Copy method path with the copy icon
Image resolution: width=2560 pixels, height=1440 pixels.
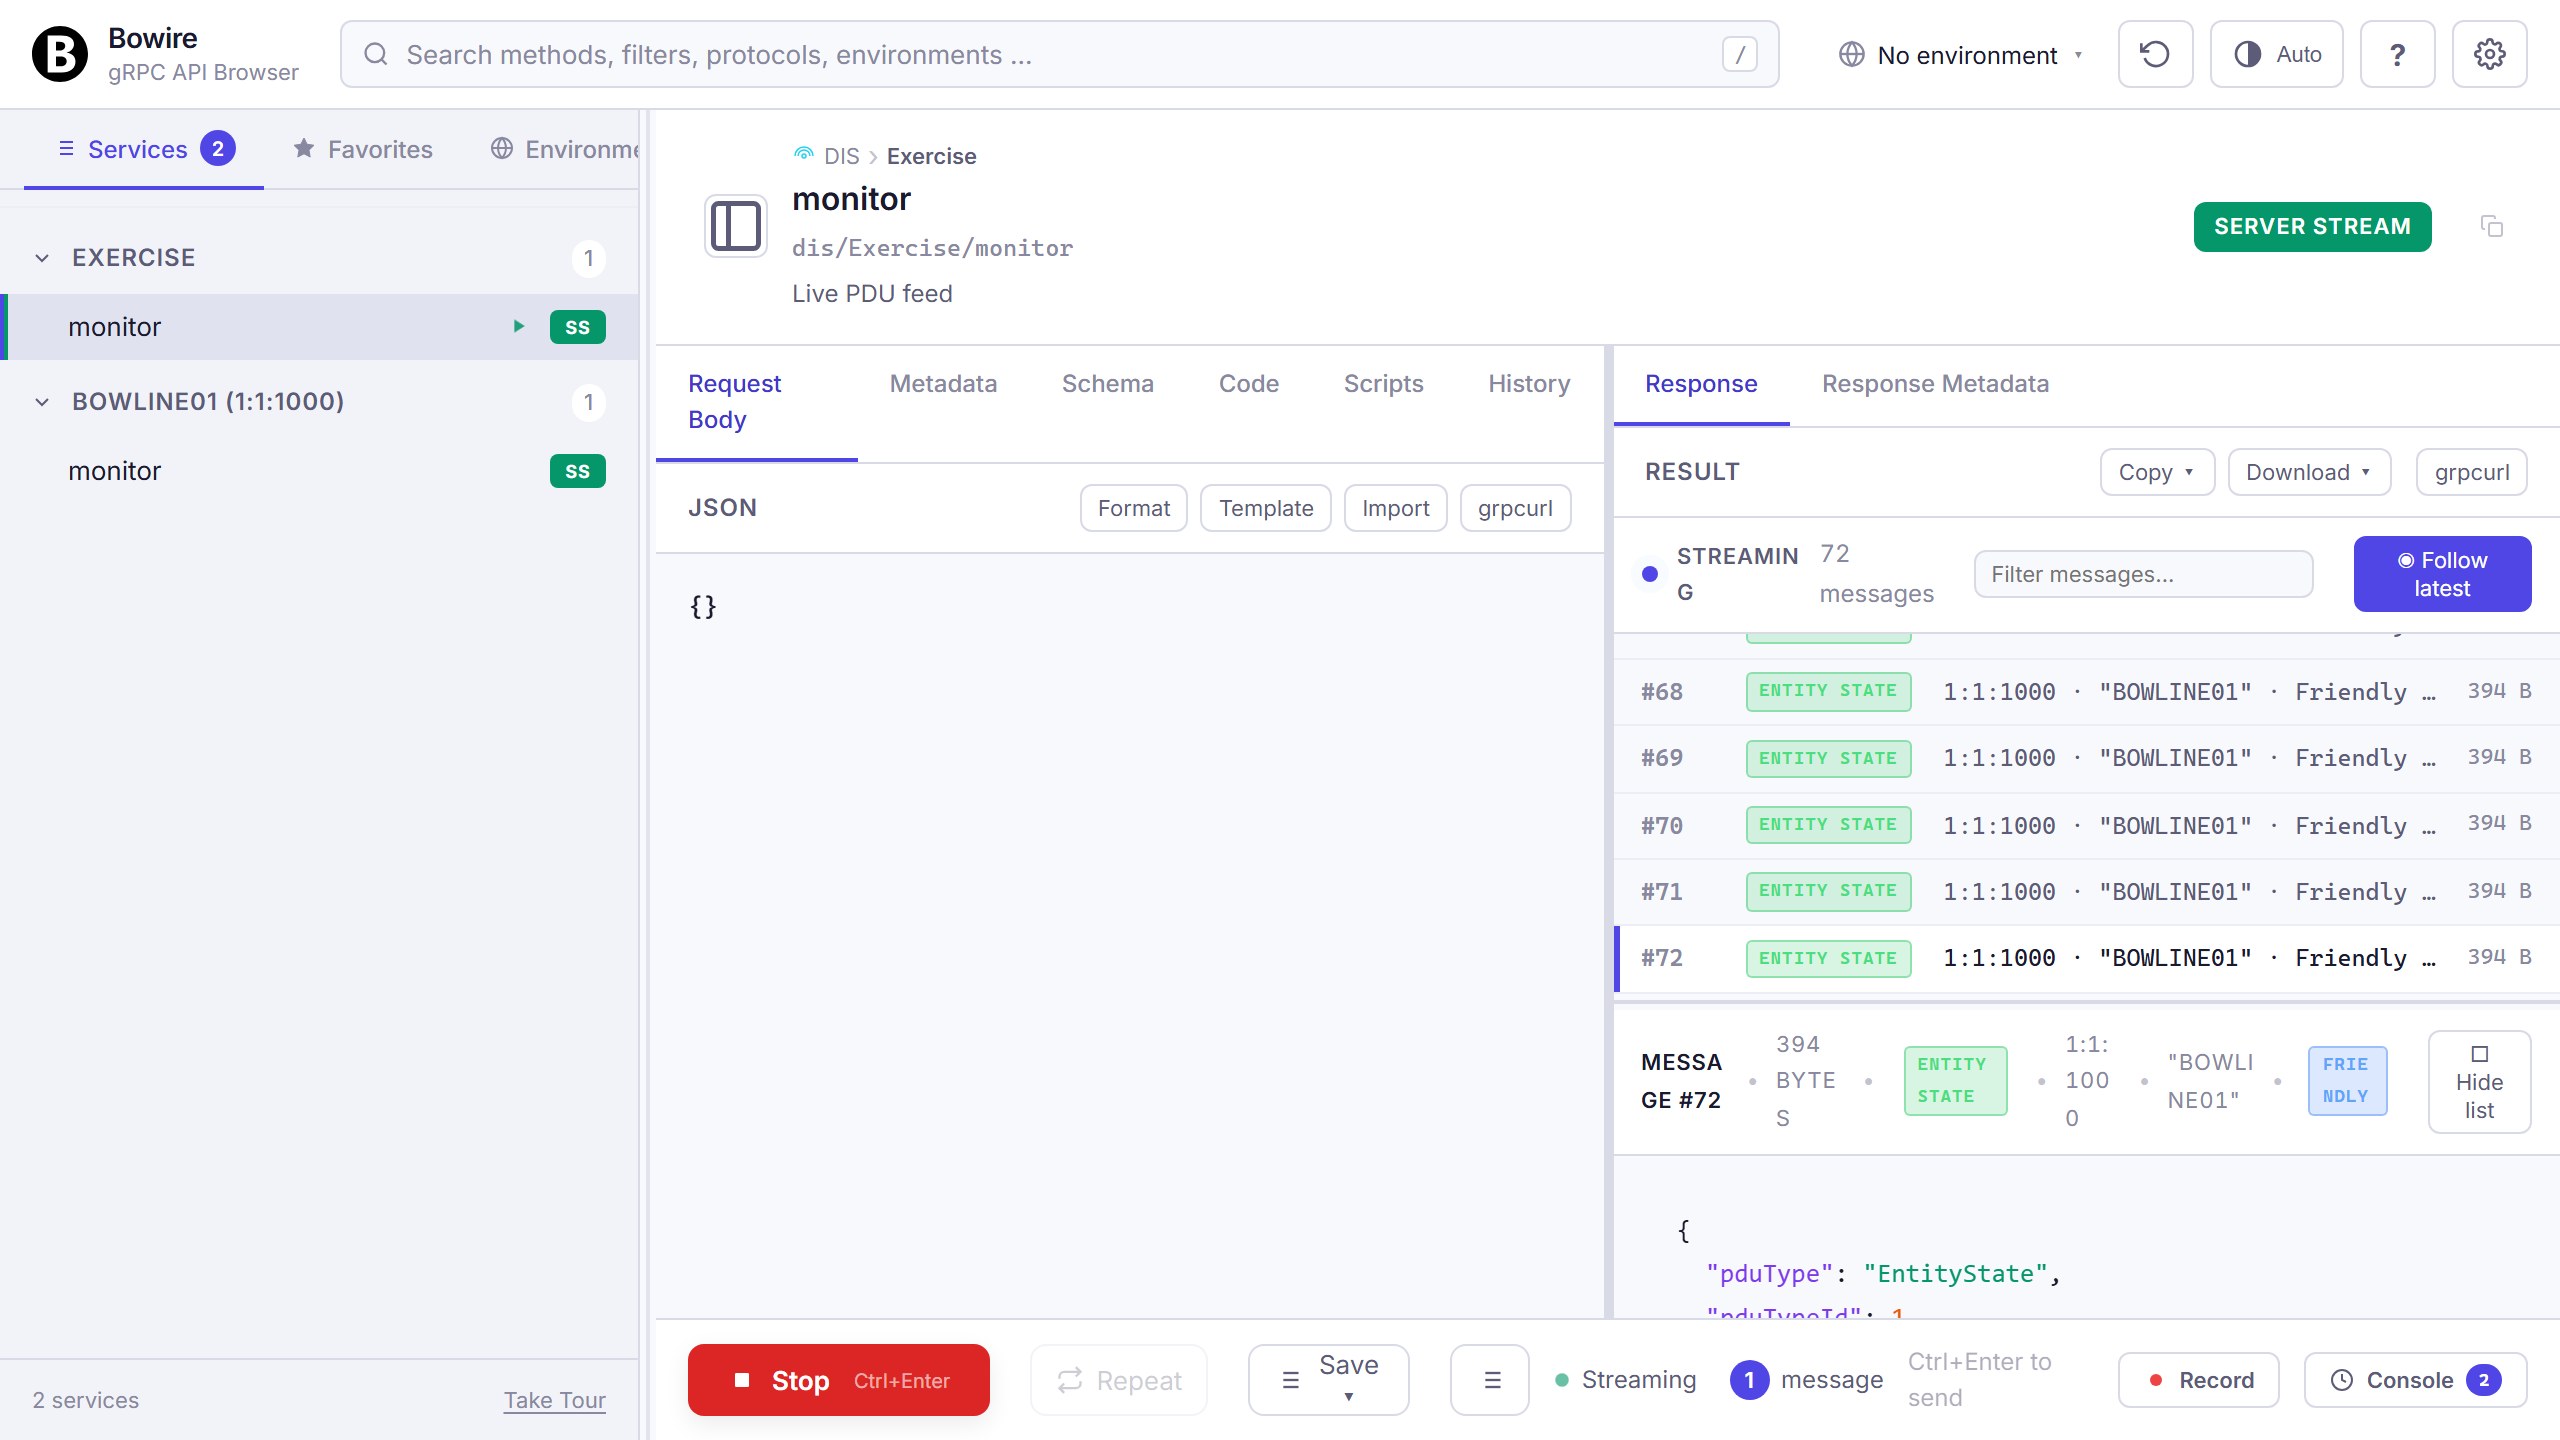click(x=2491, y=227)
